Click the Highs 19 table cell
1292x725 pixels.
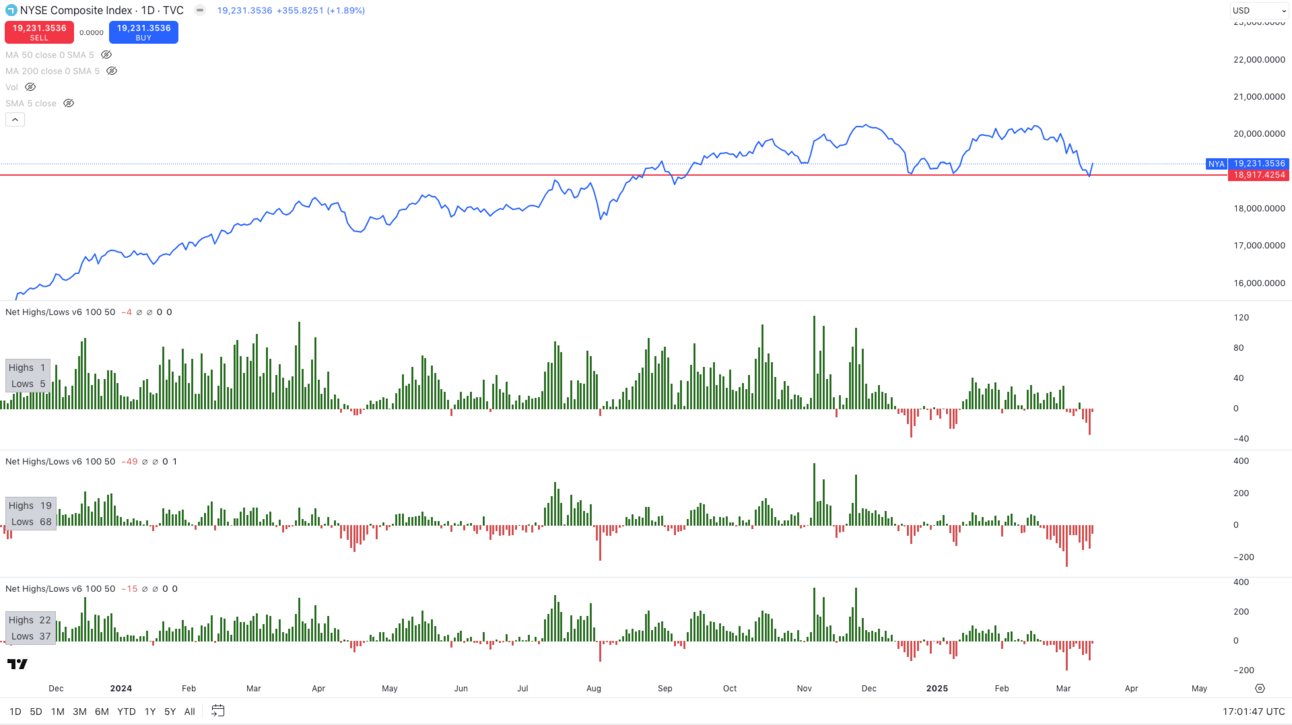click(31, 506)
